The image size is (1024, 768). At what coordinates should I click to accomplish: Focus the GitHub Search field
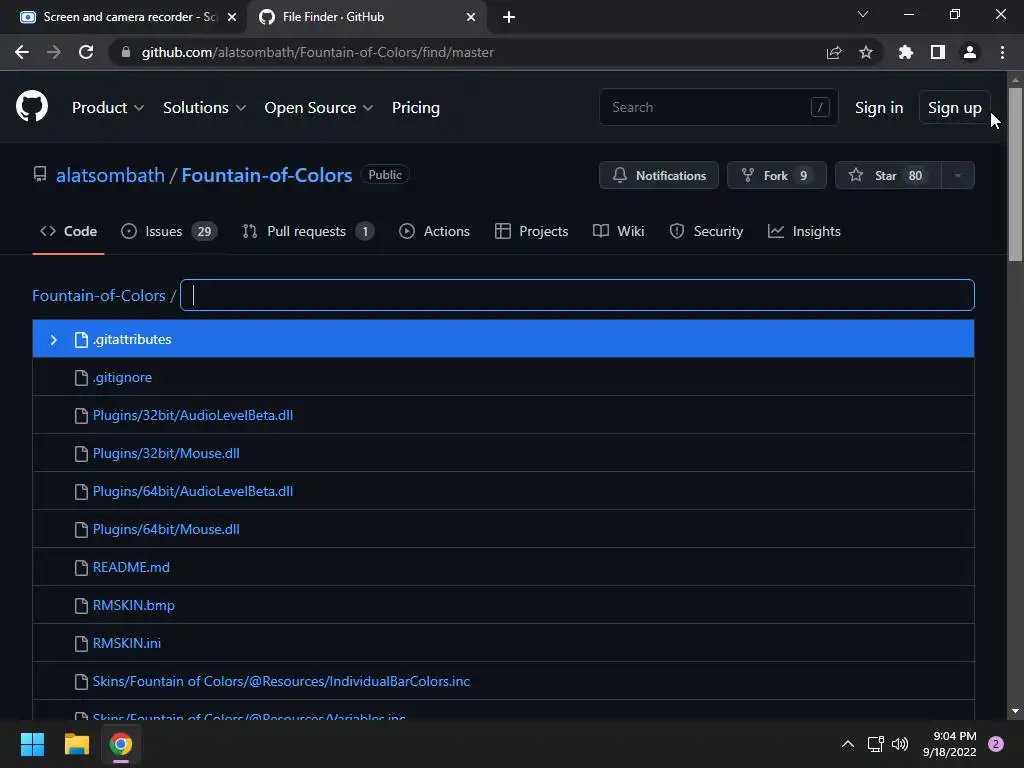tap(718, 107)
